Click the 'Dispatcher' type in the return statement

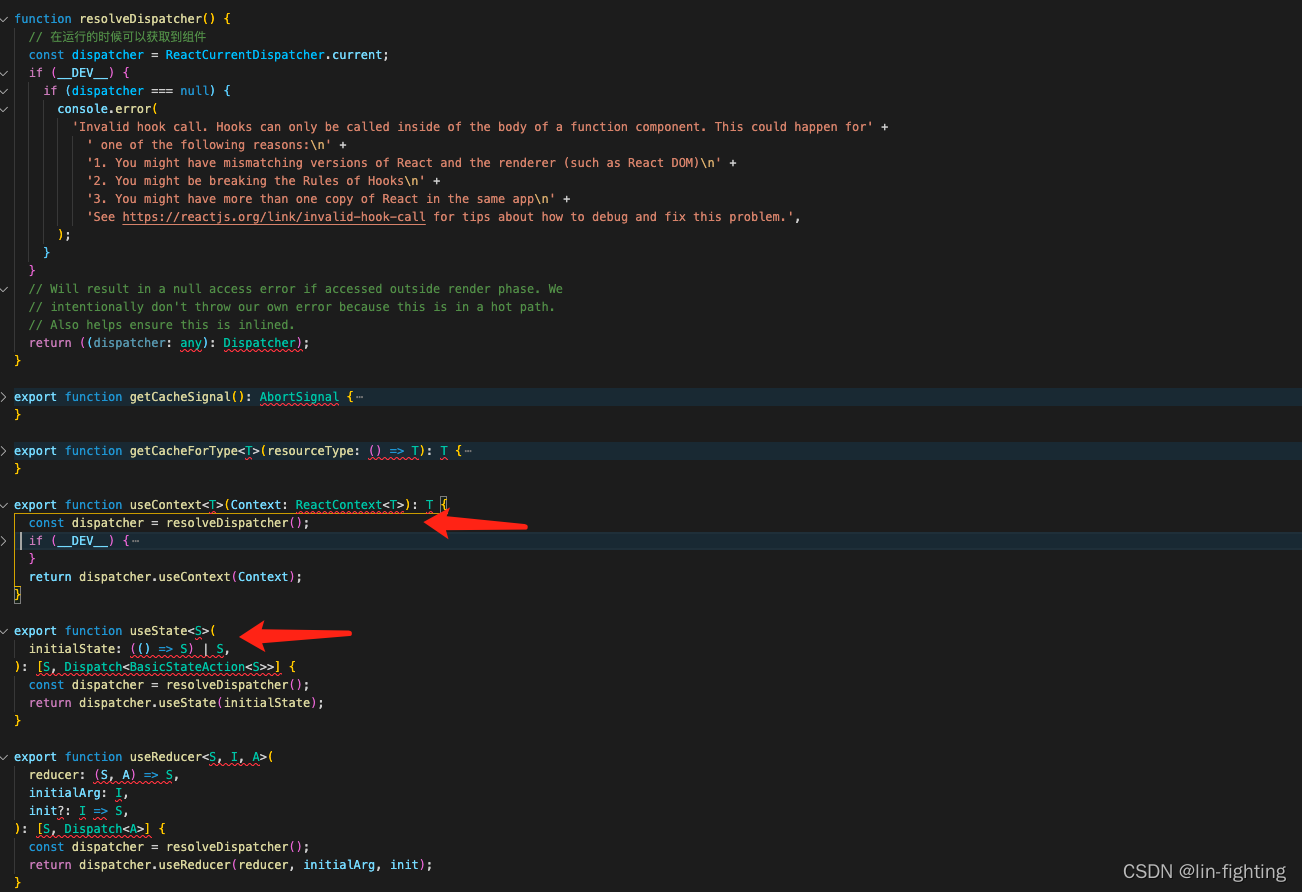259,343
